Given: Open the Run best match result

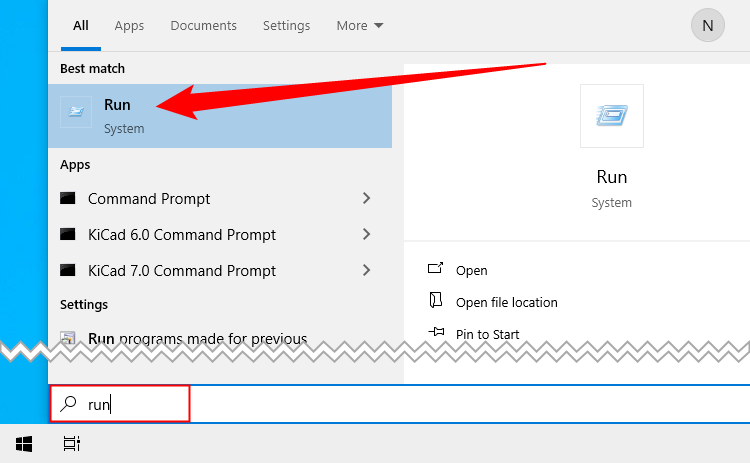Looking at the screenshot, I should pos(220,116).
